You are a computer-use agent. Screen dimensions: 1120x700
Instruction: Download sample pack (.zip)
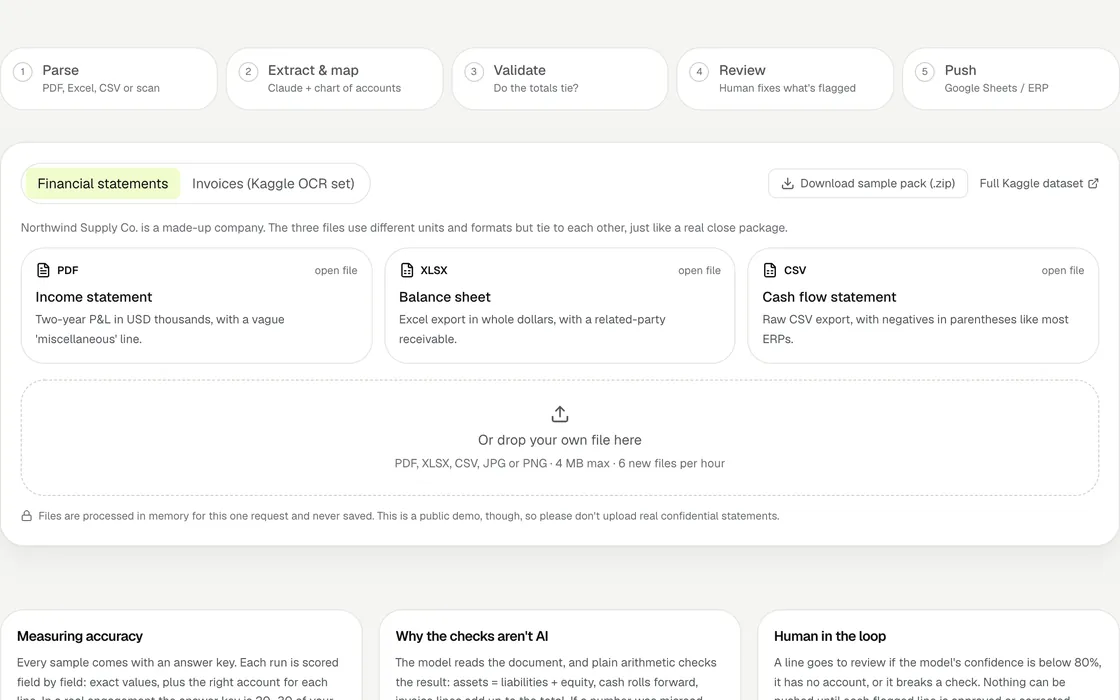(868, 184)
